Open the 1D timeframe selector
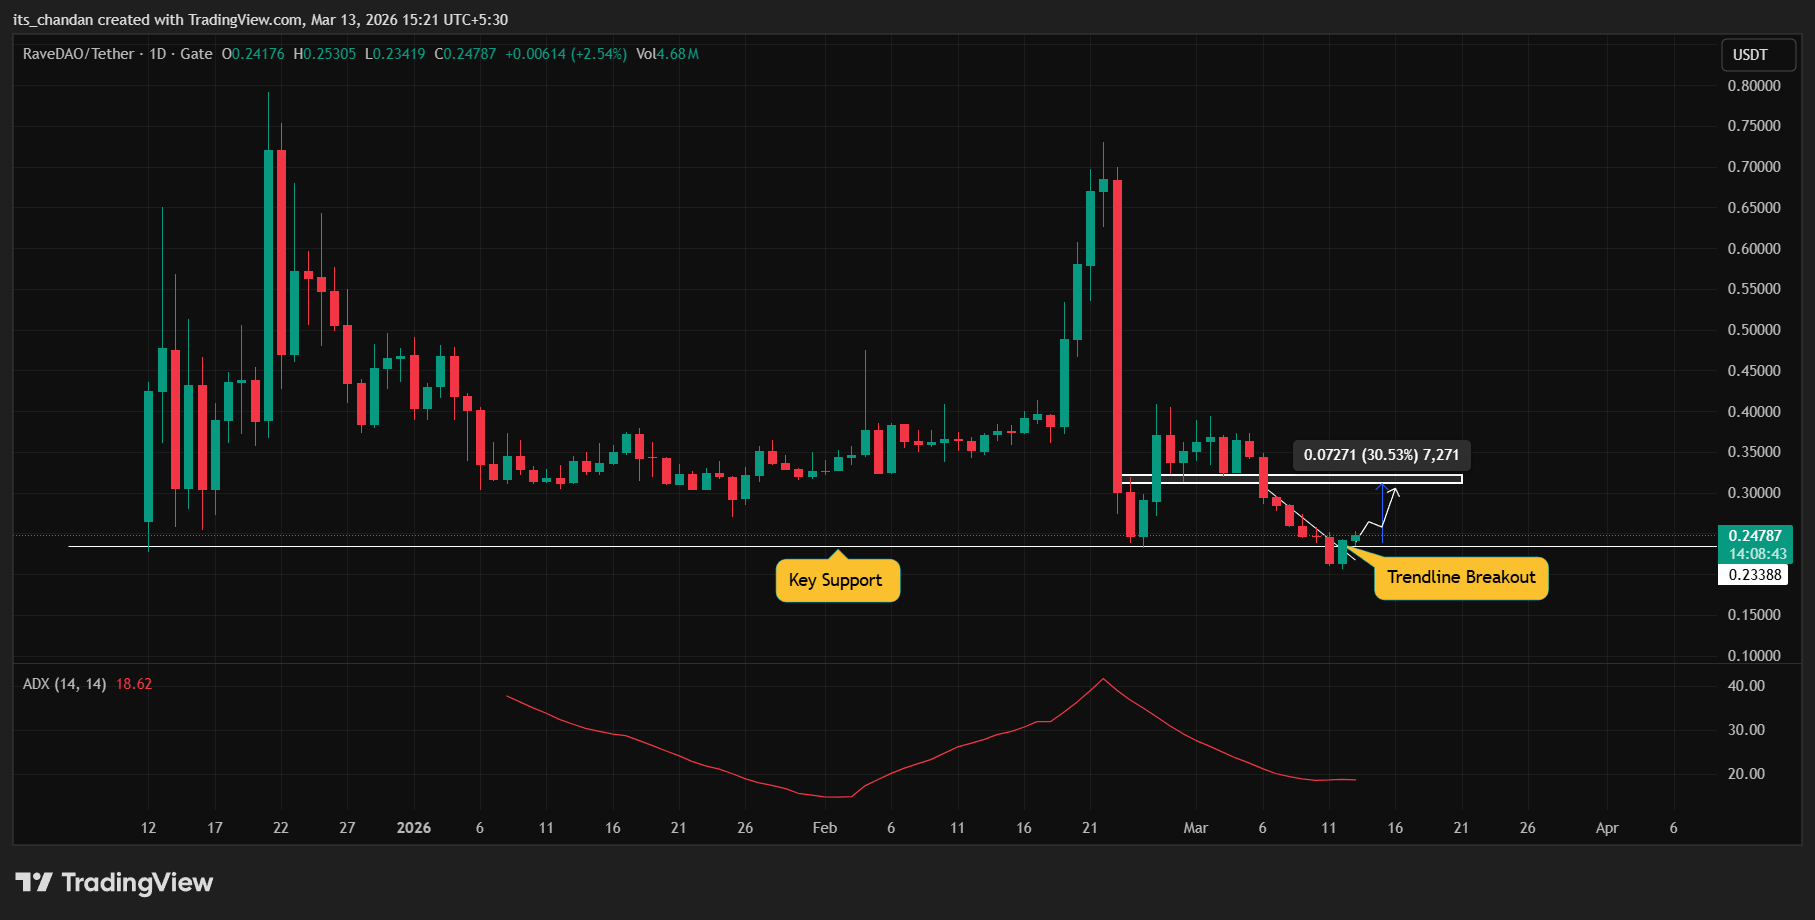Image resolution: width=1815 pixels, height=920 pixels. pyautogui.click(x=159, y=54)
